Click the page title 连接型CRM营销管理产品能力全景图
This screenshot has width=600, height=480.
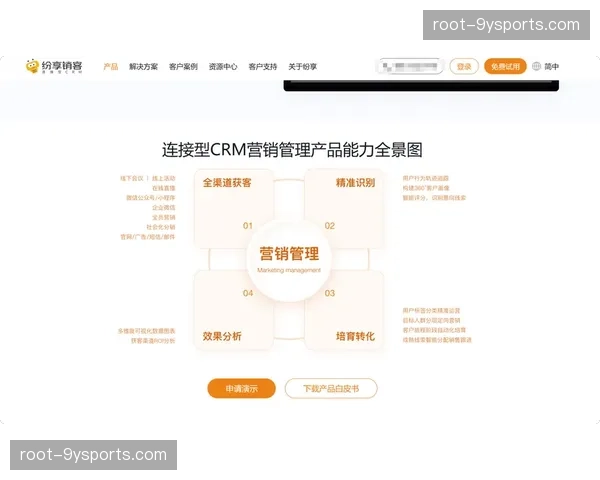tap(292, 150)
